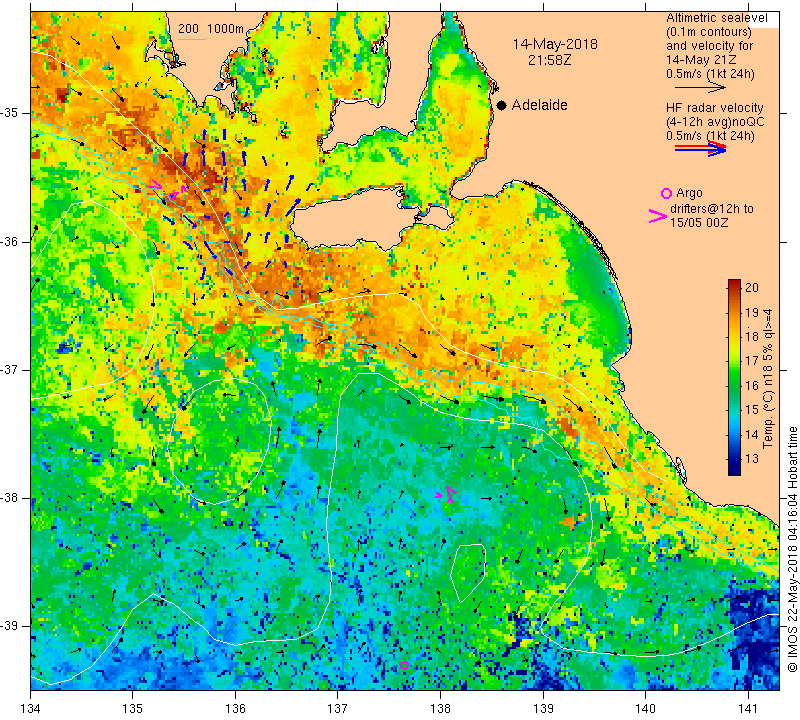Click the latitude axis label -35
This screenshot has width=800, height=720.
(x=10, y=113)
